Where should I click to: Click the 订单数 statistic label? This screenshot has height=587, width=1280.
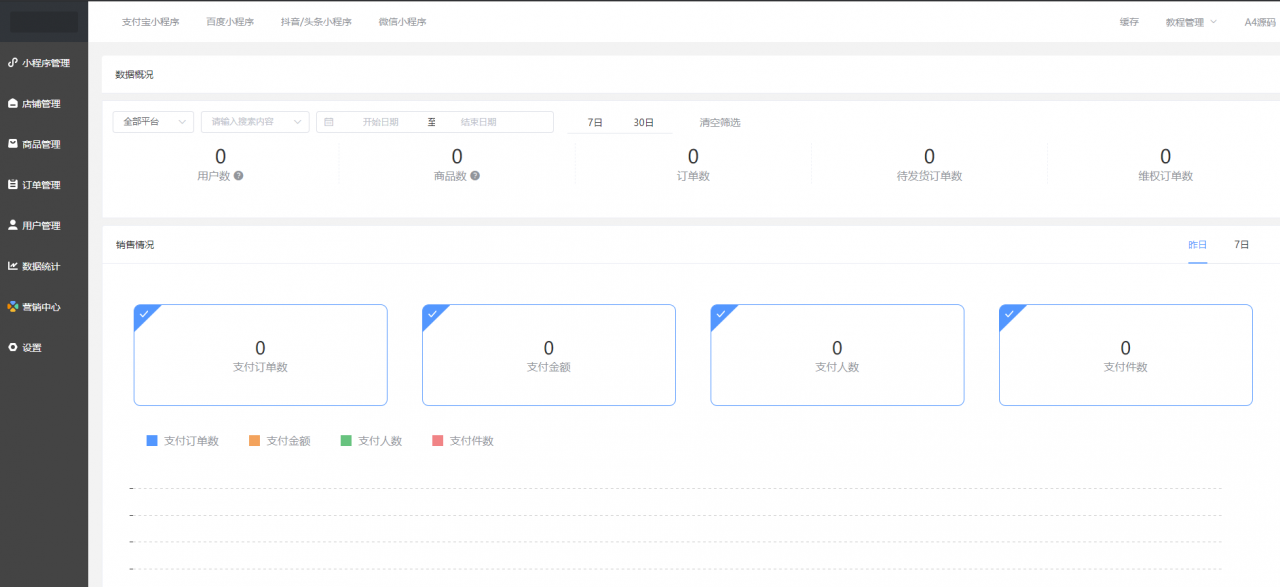tap(693, 176)
